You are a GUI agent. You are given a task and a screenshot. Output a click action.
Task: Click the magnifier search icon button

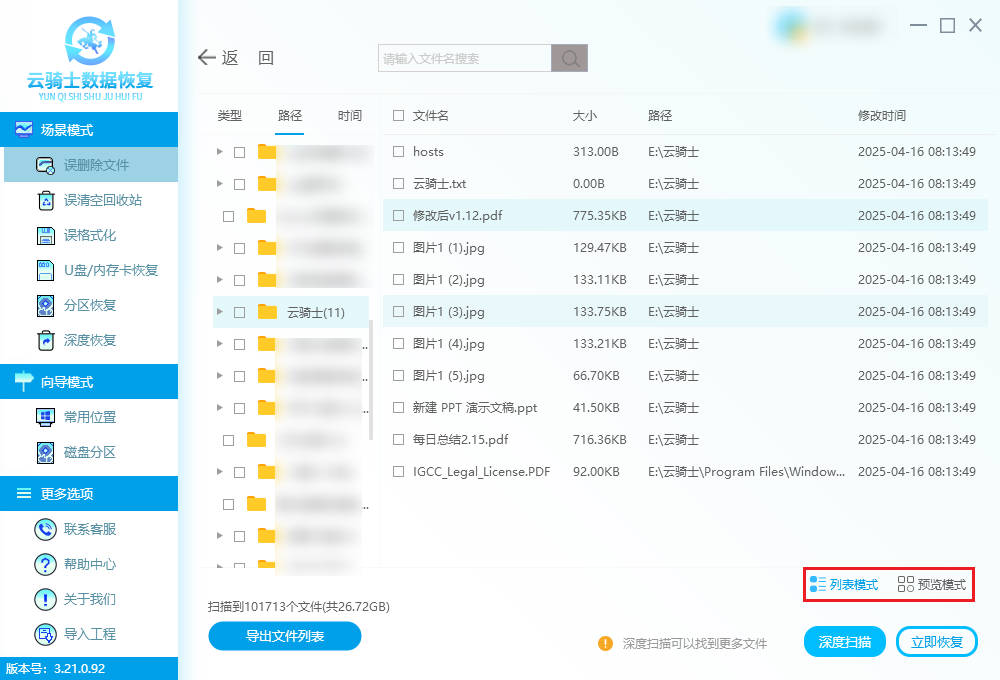click(569, 59)
